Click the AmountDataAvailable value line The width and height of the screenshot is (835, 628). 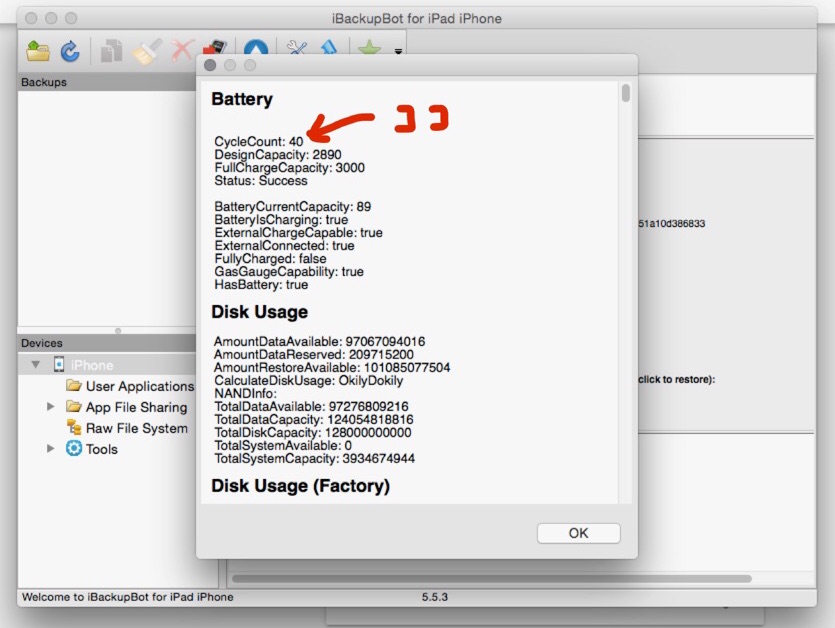[x=320, y=341]
